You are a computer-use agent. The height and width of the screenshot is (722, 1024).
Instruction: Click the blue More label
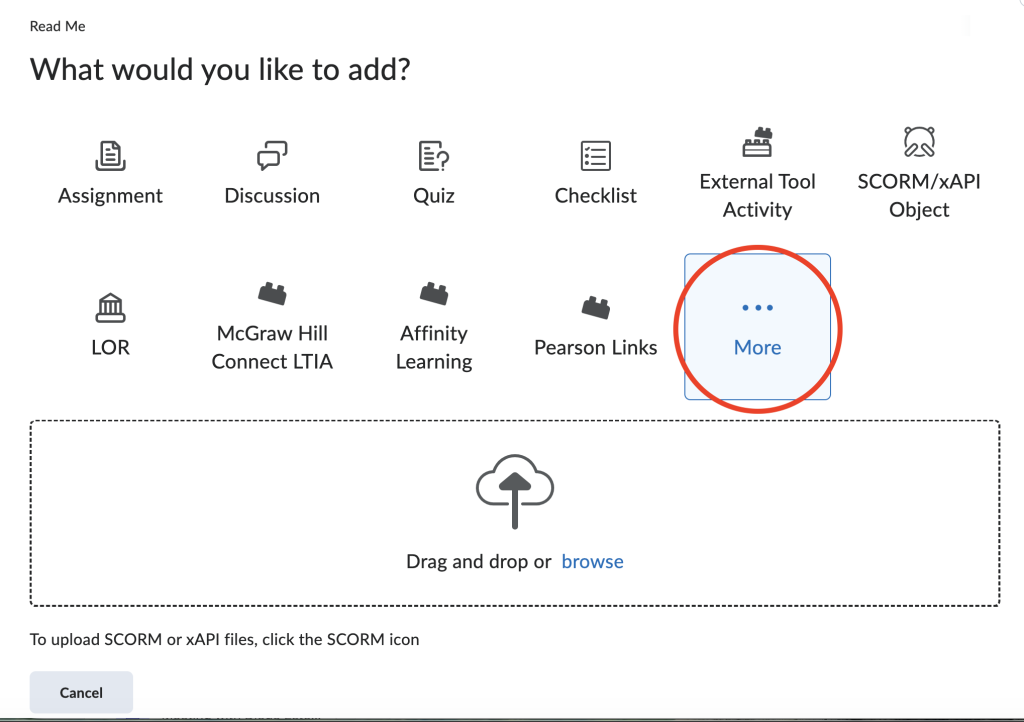coord(758,347)
